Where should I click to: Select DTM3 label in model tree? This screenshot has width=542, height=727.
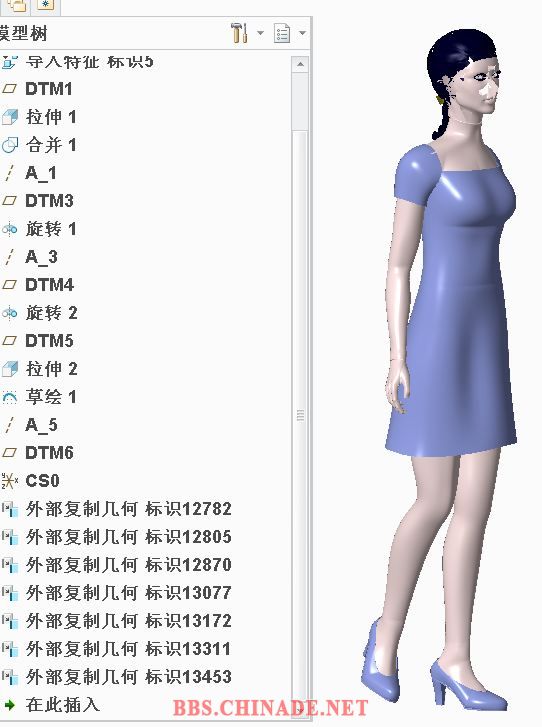(x=49, y=201)
